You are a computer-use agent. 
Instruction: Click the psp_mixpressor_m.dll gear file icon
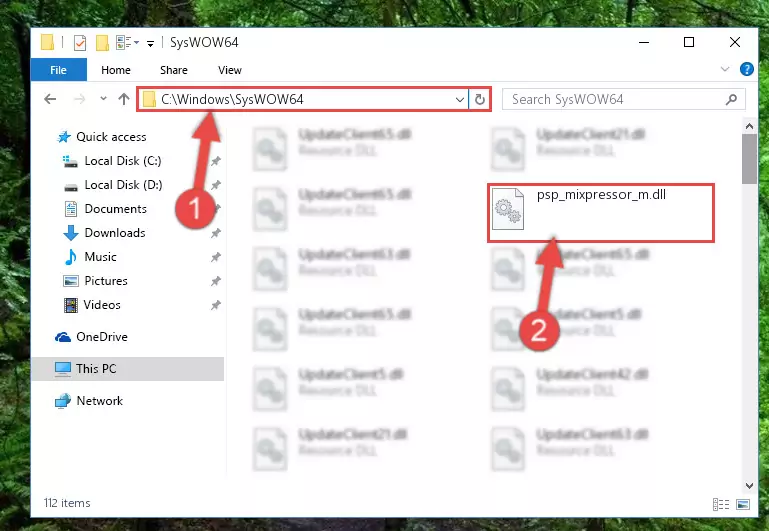[x=508, y=209]
